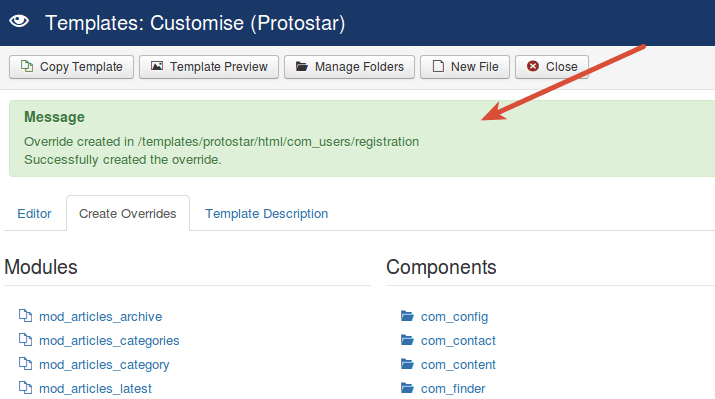
Task: Click the copy icon beside mod_articles_categories
Action: tap(26, 340)
